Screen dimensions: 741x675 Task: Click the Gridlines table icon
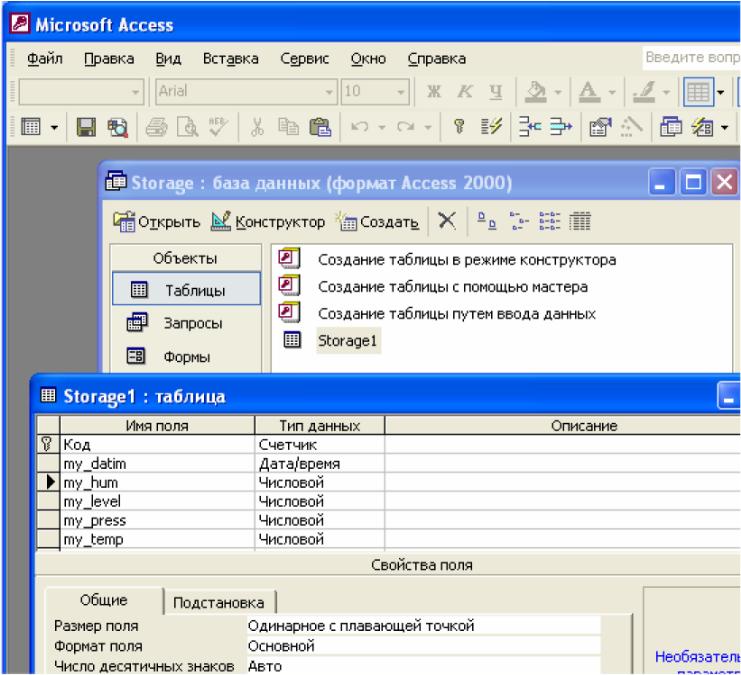tap(698, 92)
